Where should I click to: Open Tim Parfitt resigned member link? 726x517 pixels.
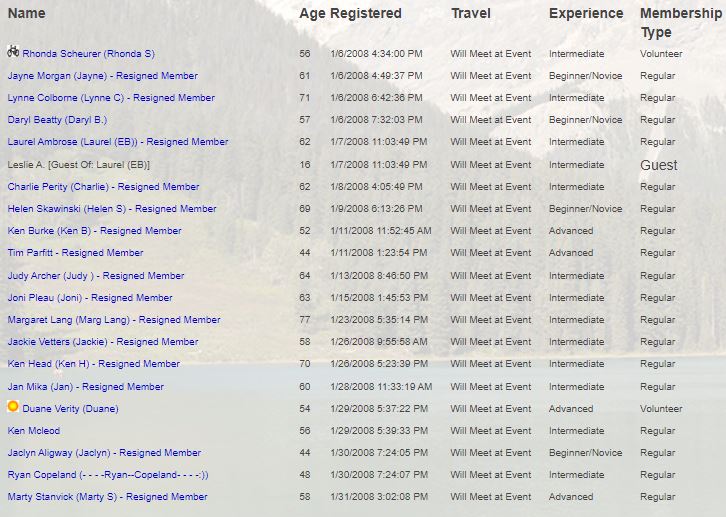tap(75, 253)
